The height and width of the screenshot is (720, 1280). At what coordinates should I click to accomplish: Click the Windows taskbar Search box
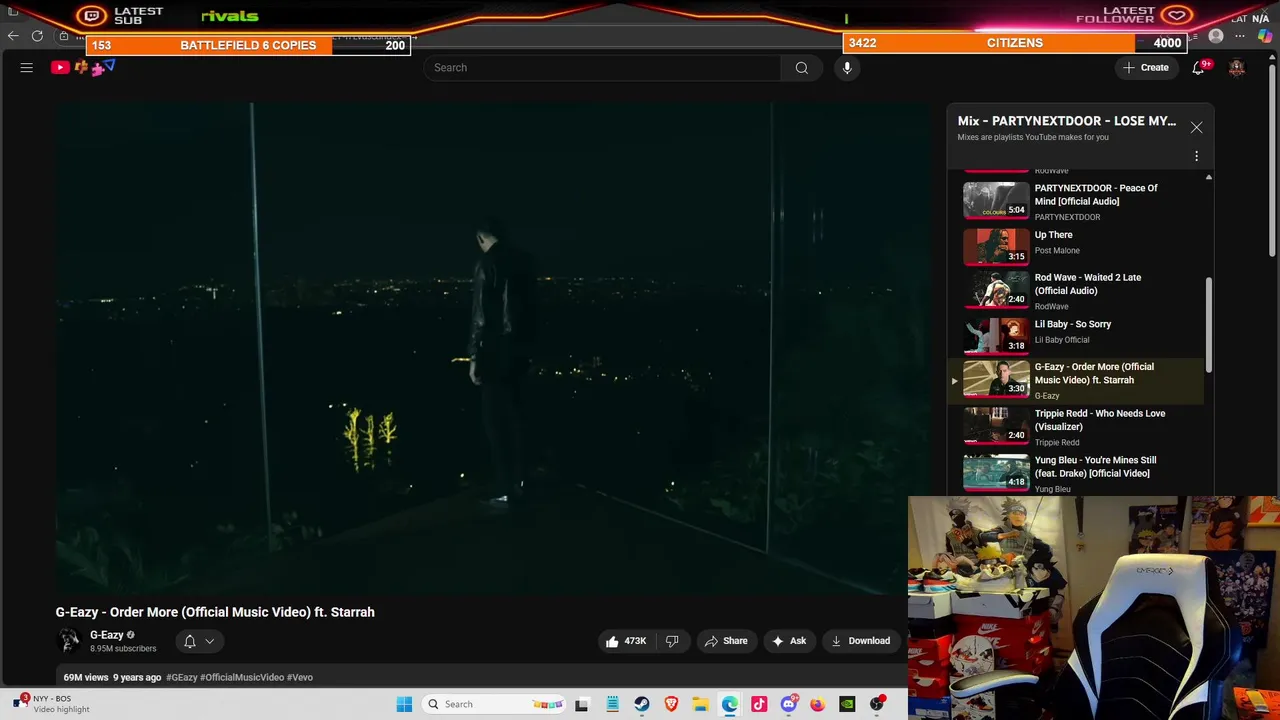point(494,704)
